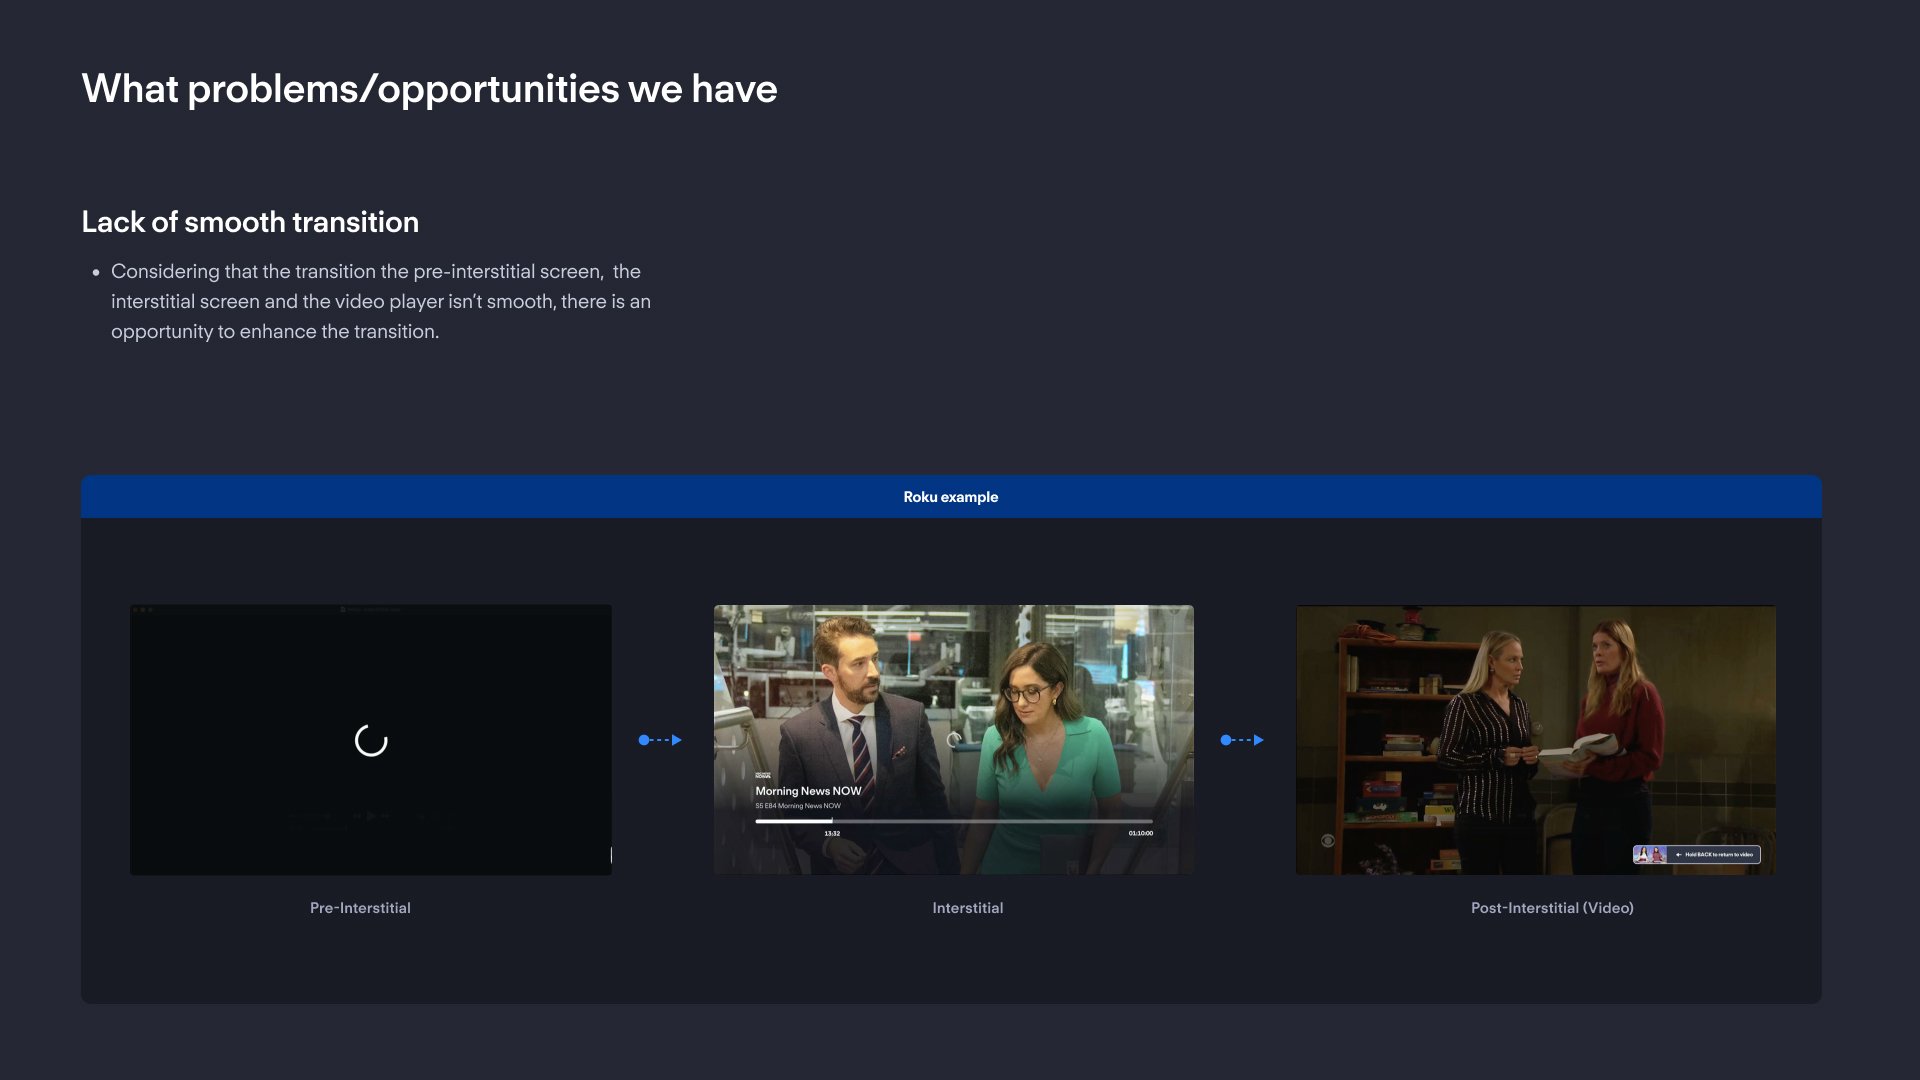Click the Morning News NOW progress bar
Image resolution: width=1920 pixels, height=1080 pixels.
pos(953,821)
